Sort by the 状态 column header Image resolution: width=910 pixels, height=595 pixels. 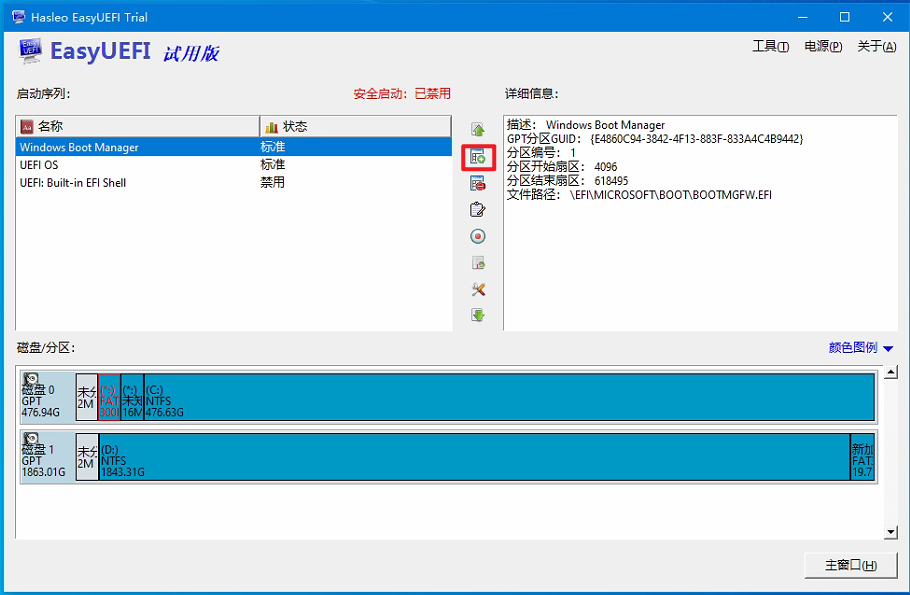click(355, 127)
